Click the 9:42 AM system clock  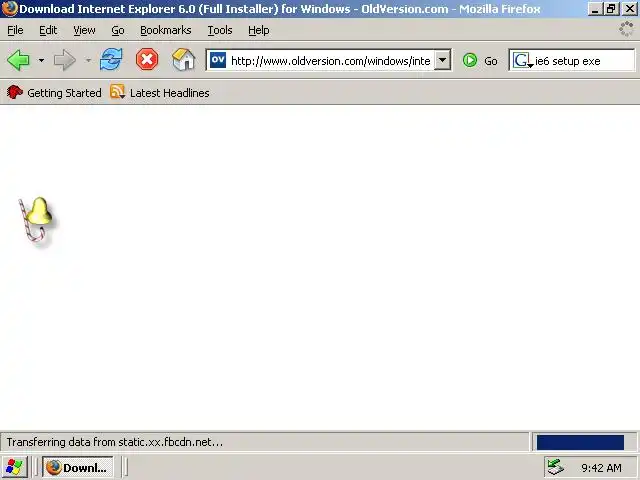(601, 468)
